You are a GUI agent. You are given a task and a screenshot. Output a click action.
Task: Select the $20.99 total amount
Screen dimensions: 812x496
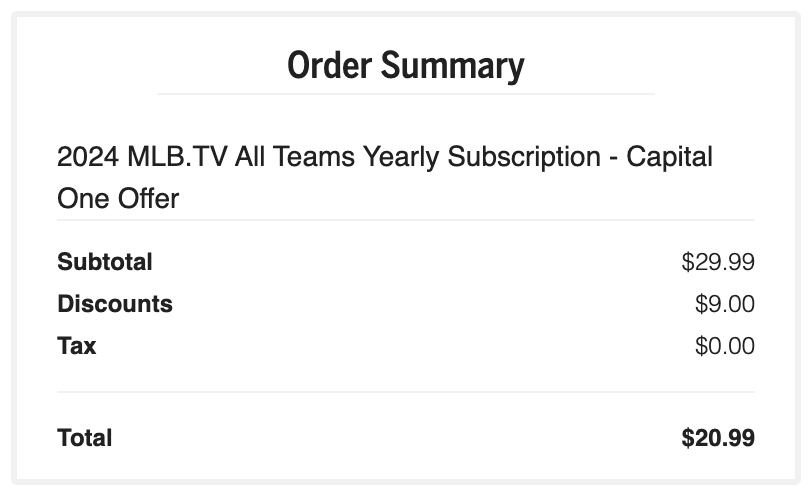tap(717, 438)
